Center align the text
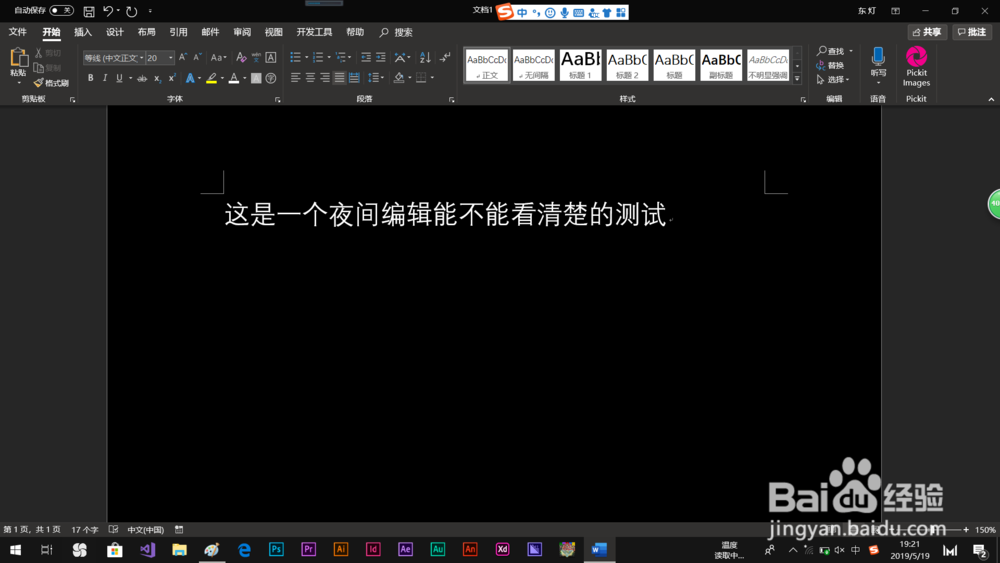The image size is (1000, 563). pyautogui.click(x=310, y=78)
